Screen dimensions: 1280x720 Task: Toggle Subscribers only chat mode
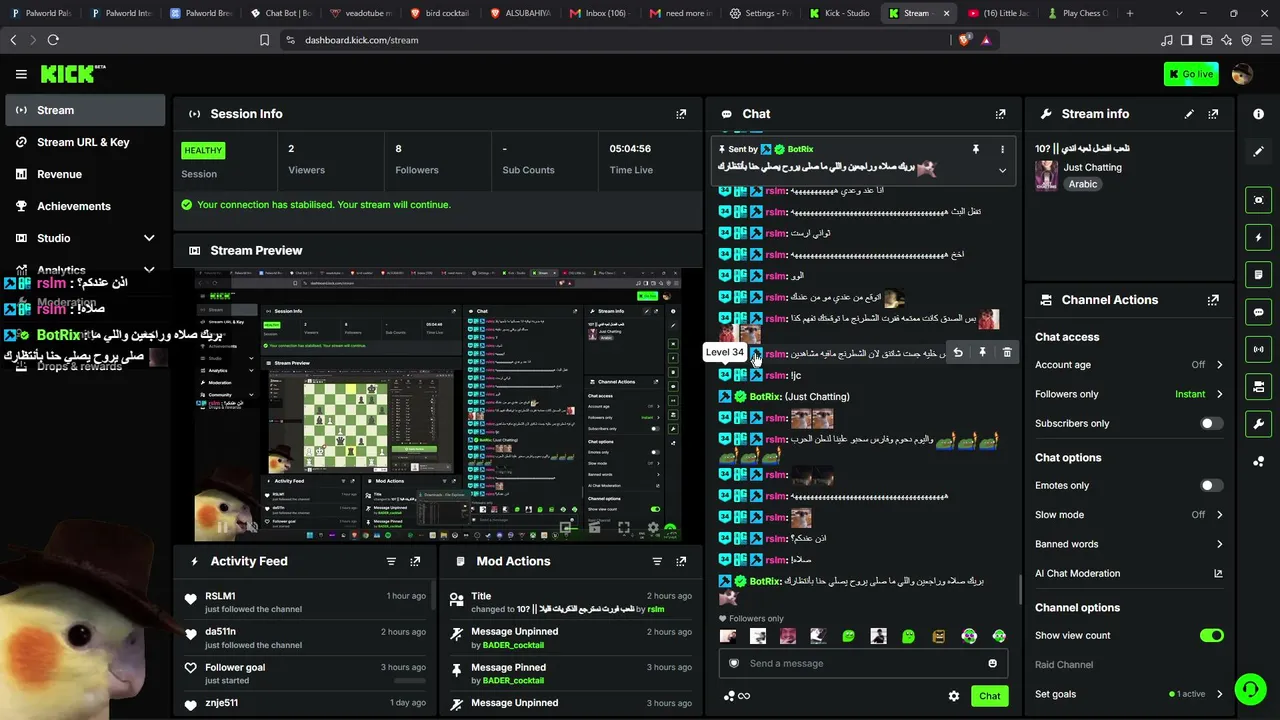point(1211,423)
